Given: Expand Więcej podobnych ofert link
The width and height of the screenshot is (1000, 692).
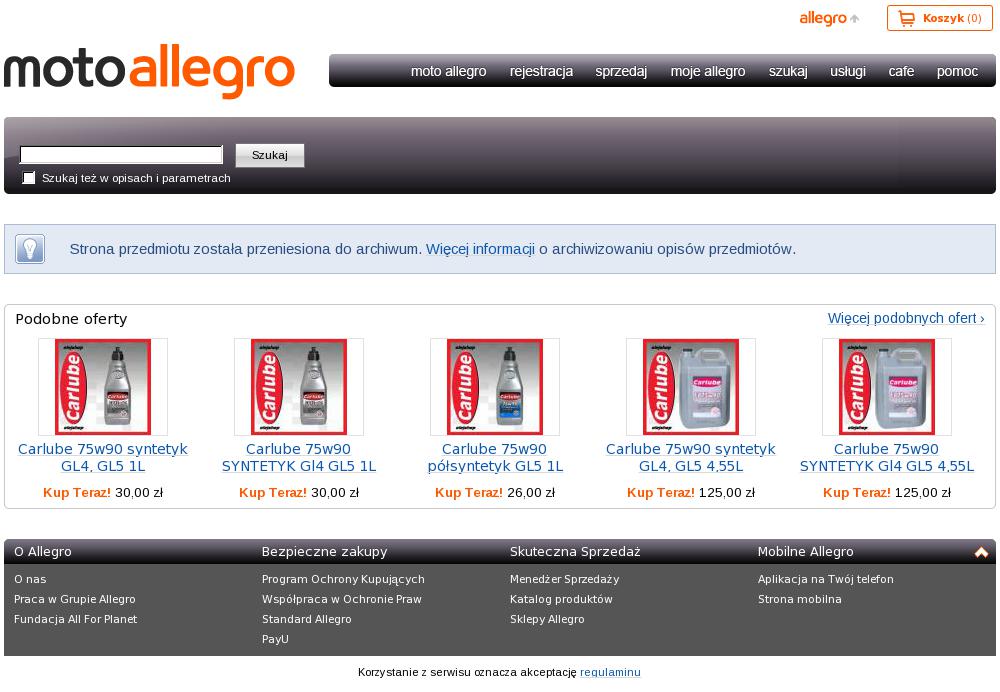Looking at the screenshot, I should [906, 318].
